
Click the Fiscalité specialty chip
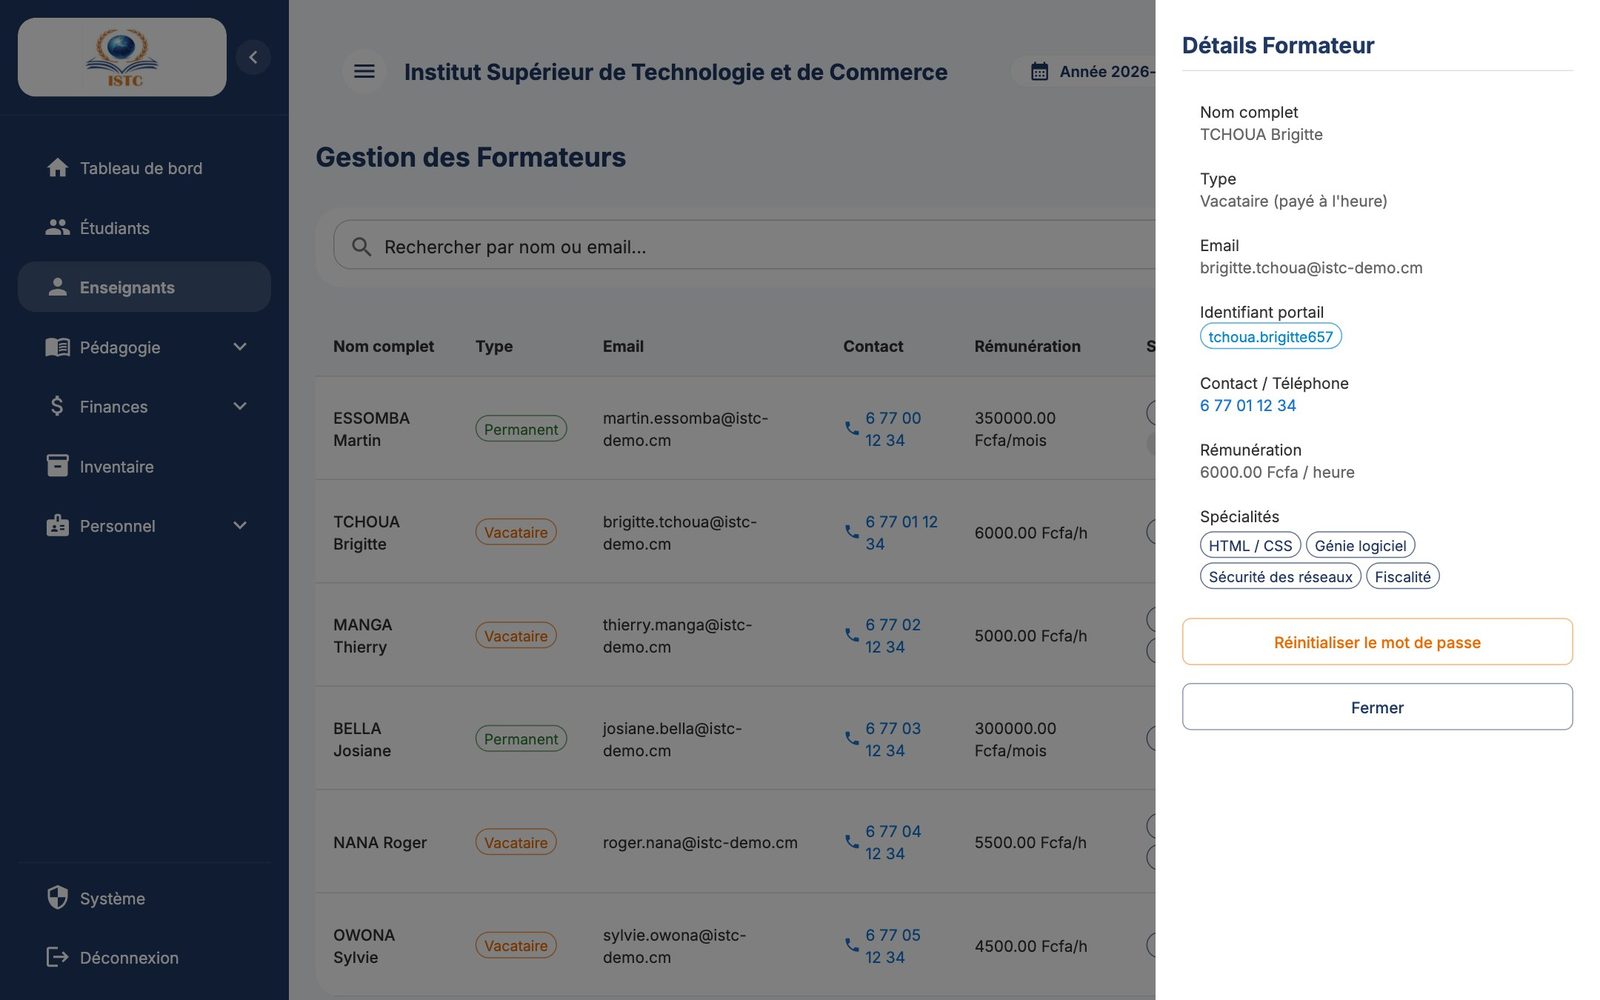(x=1402, y=576)
